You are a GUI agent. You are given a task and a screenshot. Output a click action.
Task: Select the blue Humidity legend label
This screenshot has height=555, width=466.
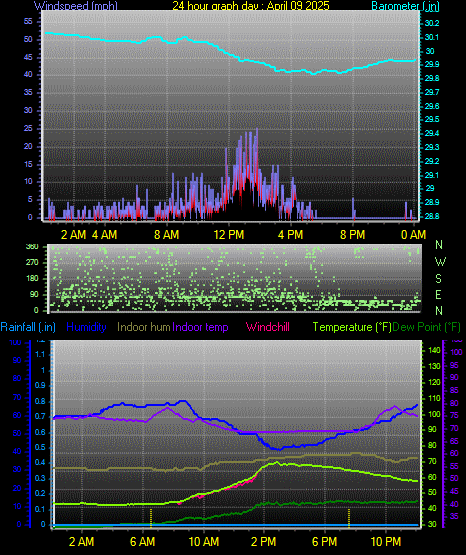86,327
